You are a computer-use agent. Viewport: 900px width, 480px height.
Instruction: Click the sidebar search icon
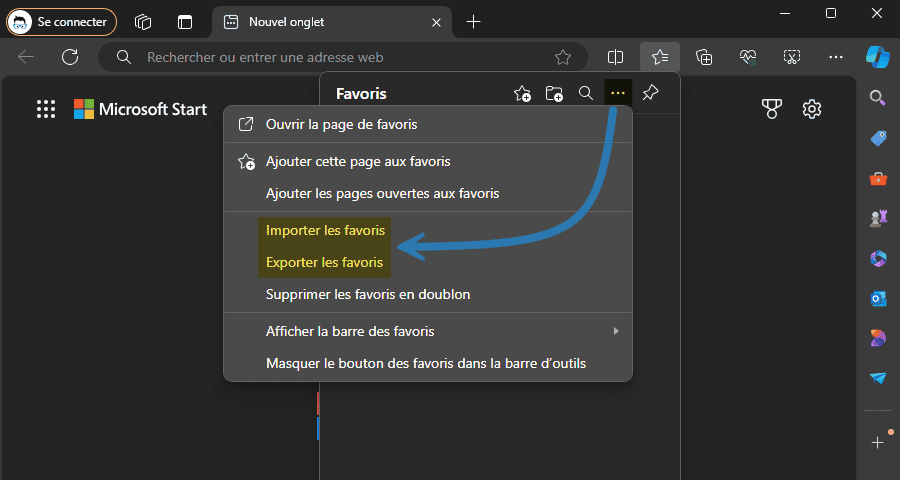878,98
